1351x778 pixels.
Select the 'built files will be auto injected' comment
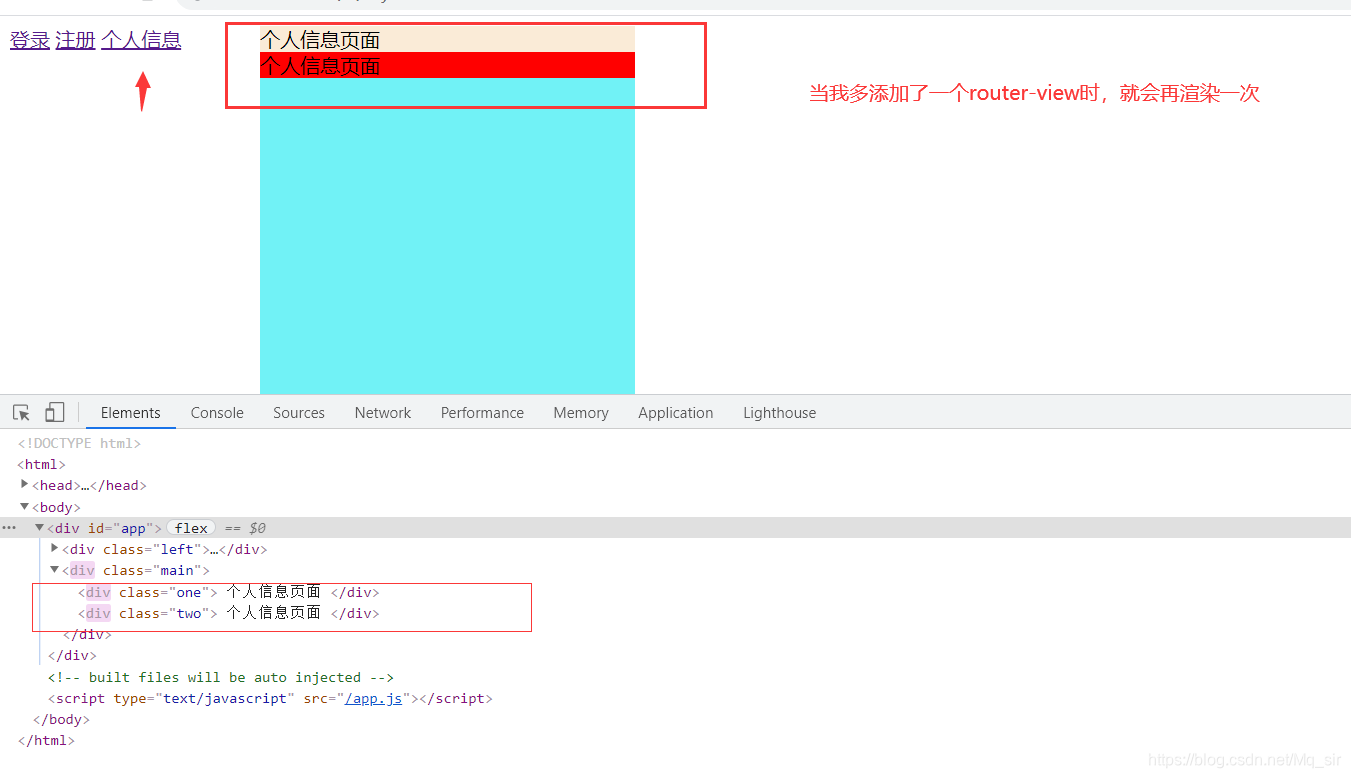(x=221, y=677)
